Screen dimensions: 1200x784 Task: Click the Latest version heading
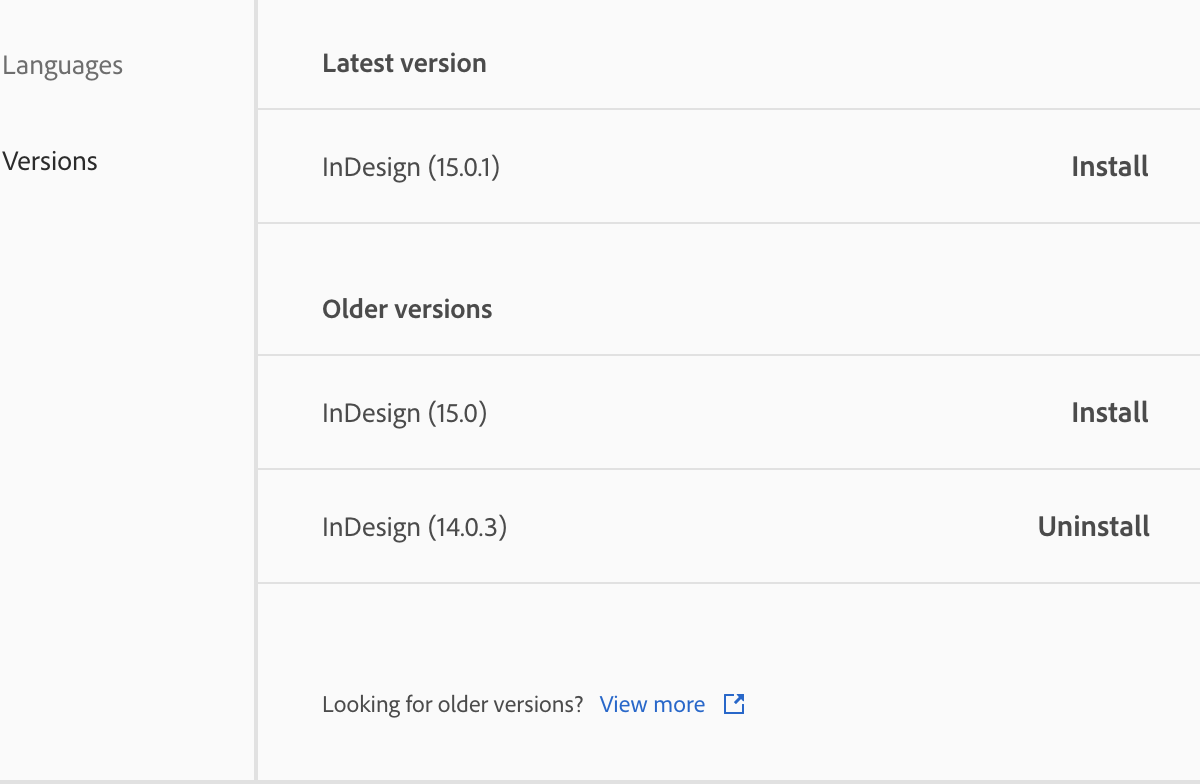point(404,63)
